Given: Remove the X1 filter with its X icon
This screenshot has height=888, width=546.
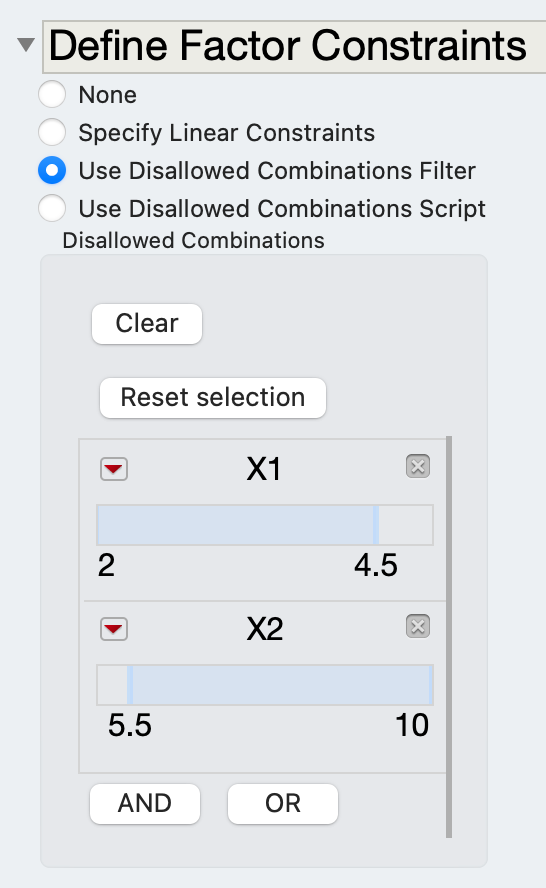Looking at the screenshot, I should (x=418, y=467).
